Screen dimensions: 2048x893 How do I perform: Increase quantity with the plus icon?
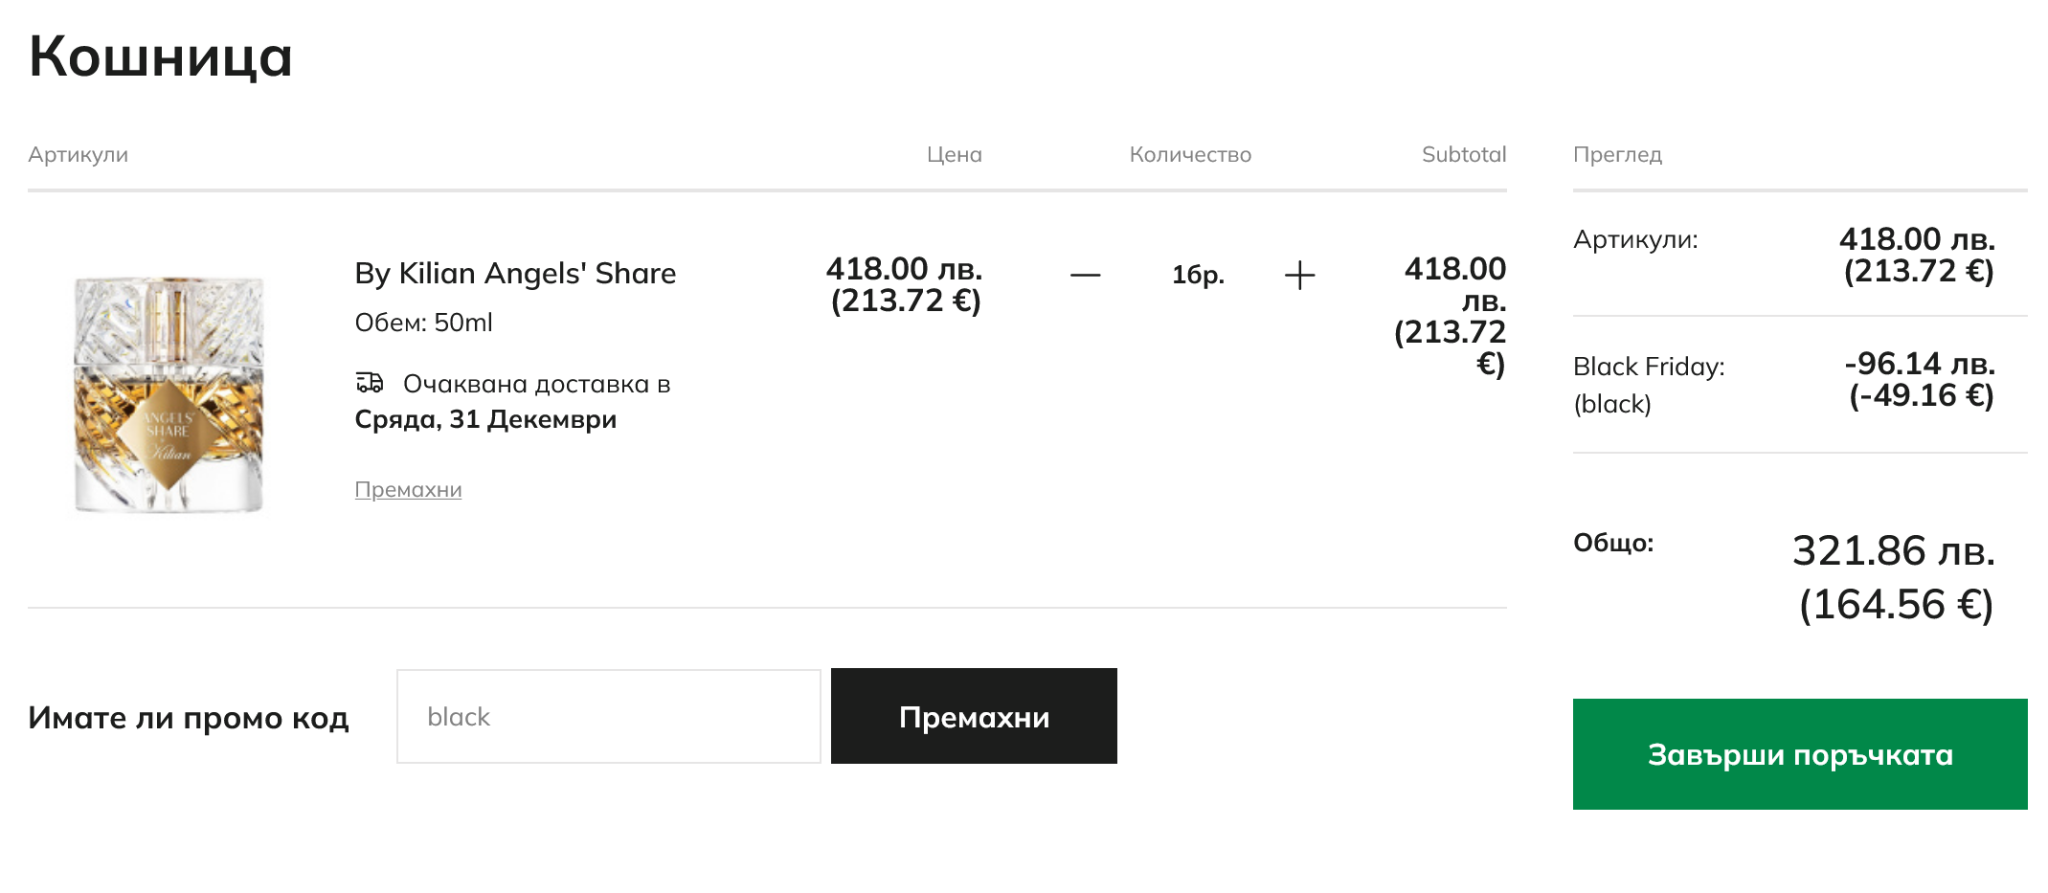[1299, 275]
